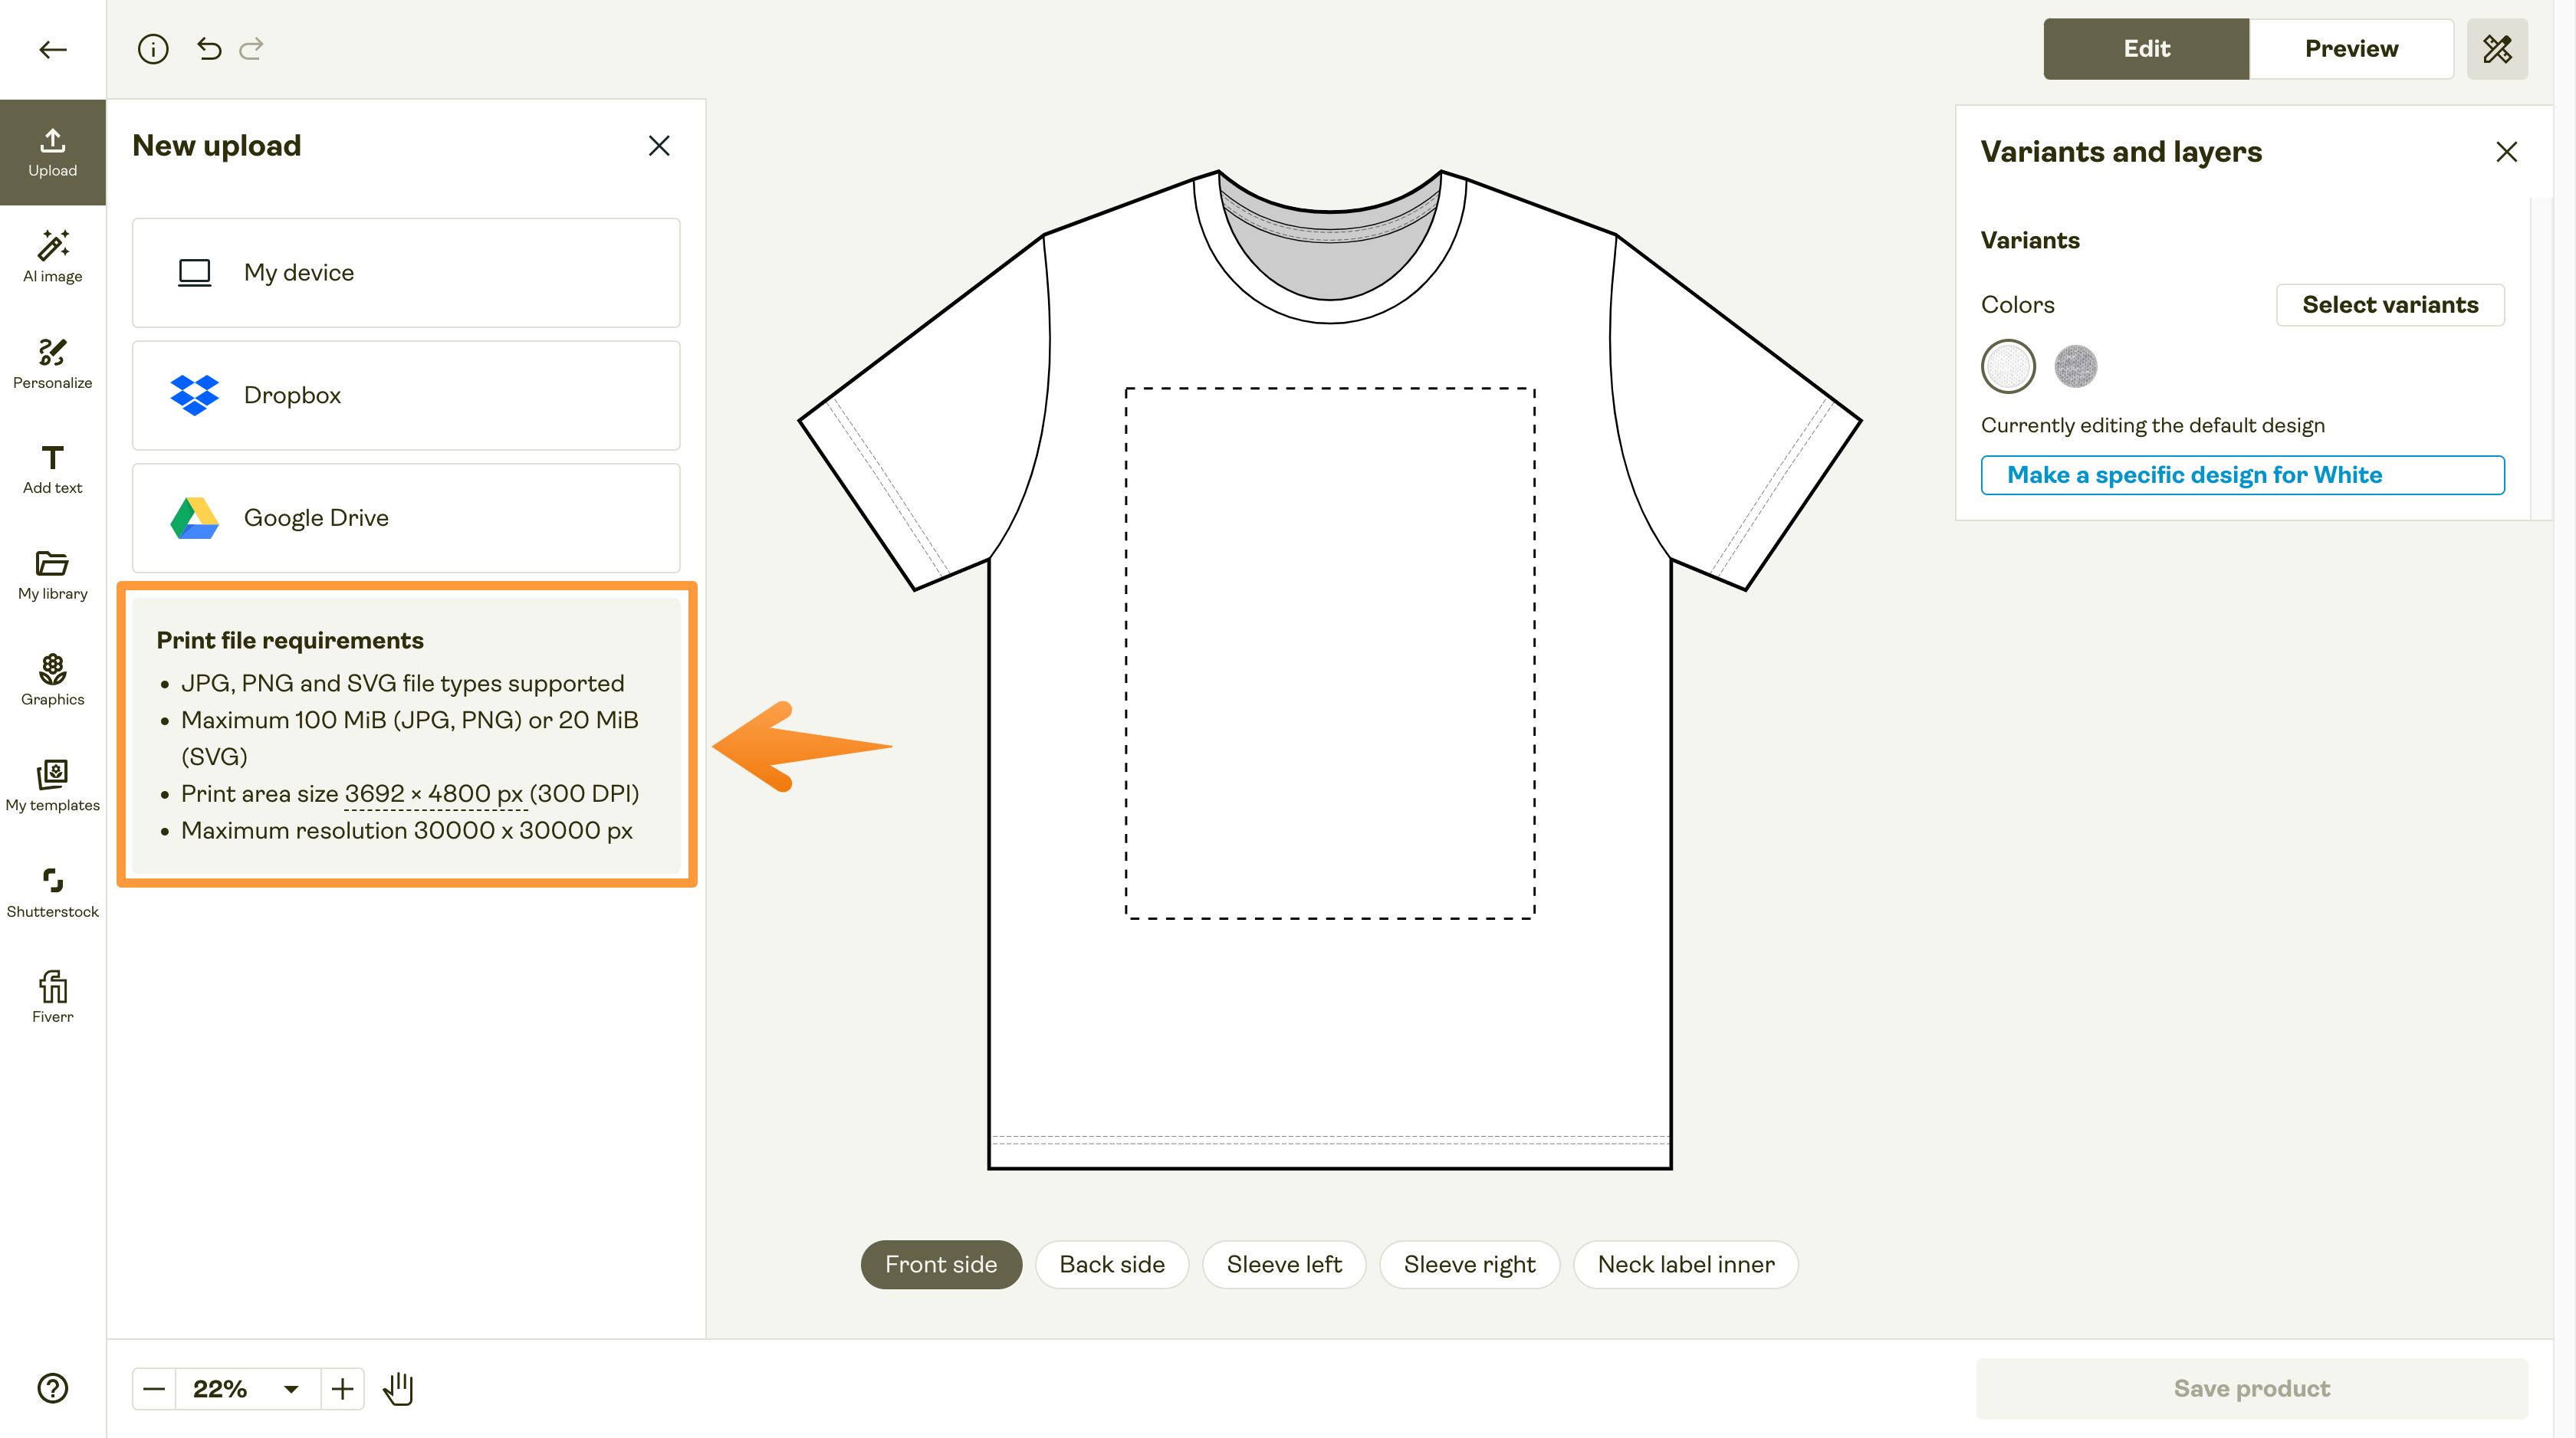Select the Sleeve left tab
Screen dimensions: 2576x1438
(x=1284, y=1264)
